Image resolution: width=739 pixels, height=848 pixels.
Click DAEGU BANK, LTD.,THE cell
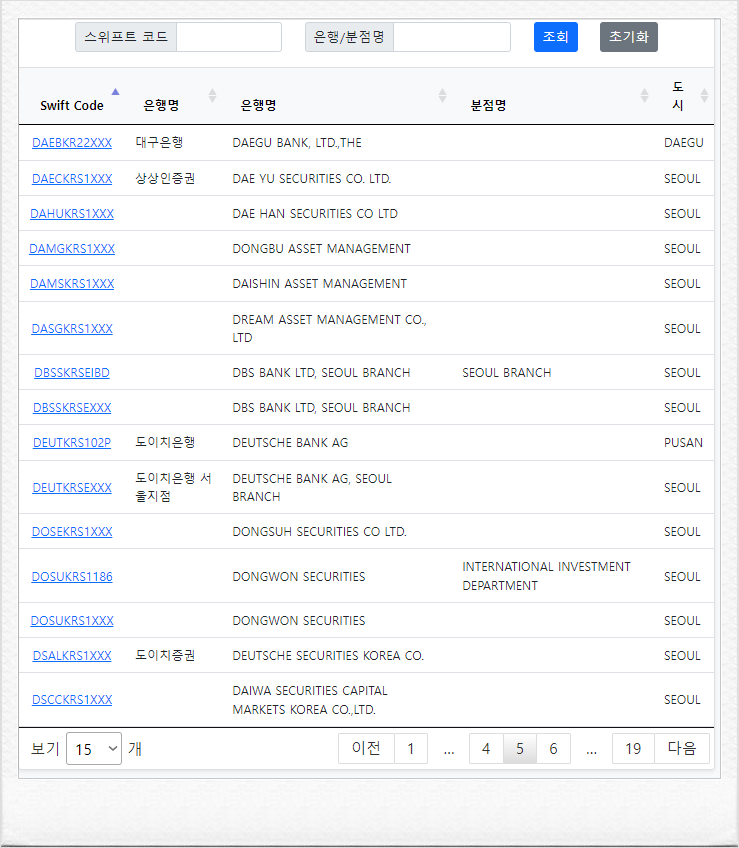(x=297, y=143)
